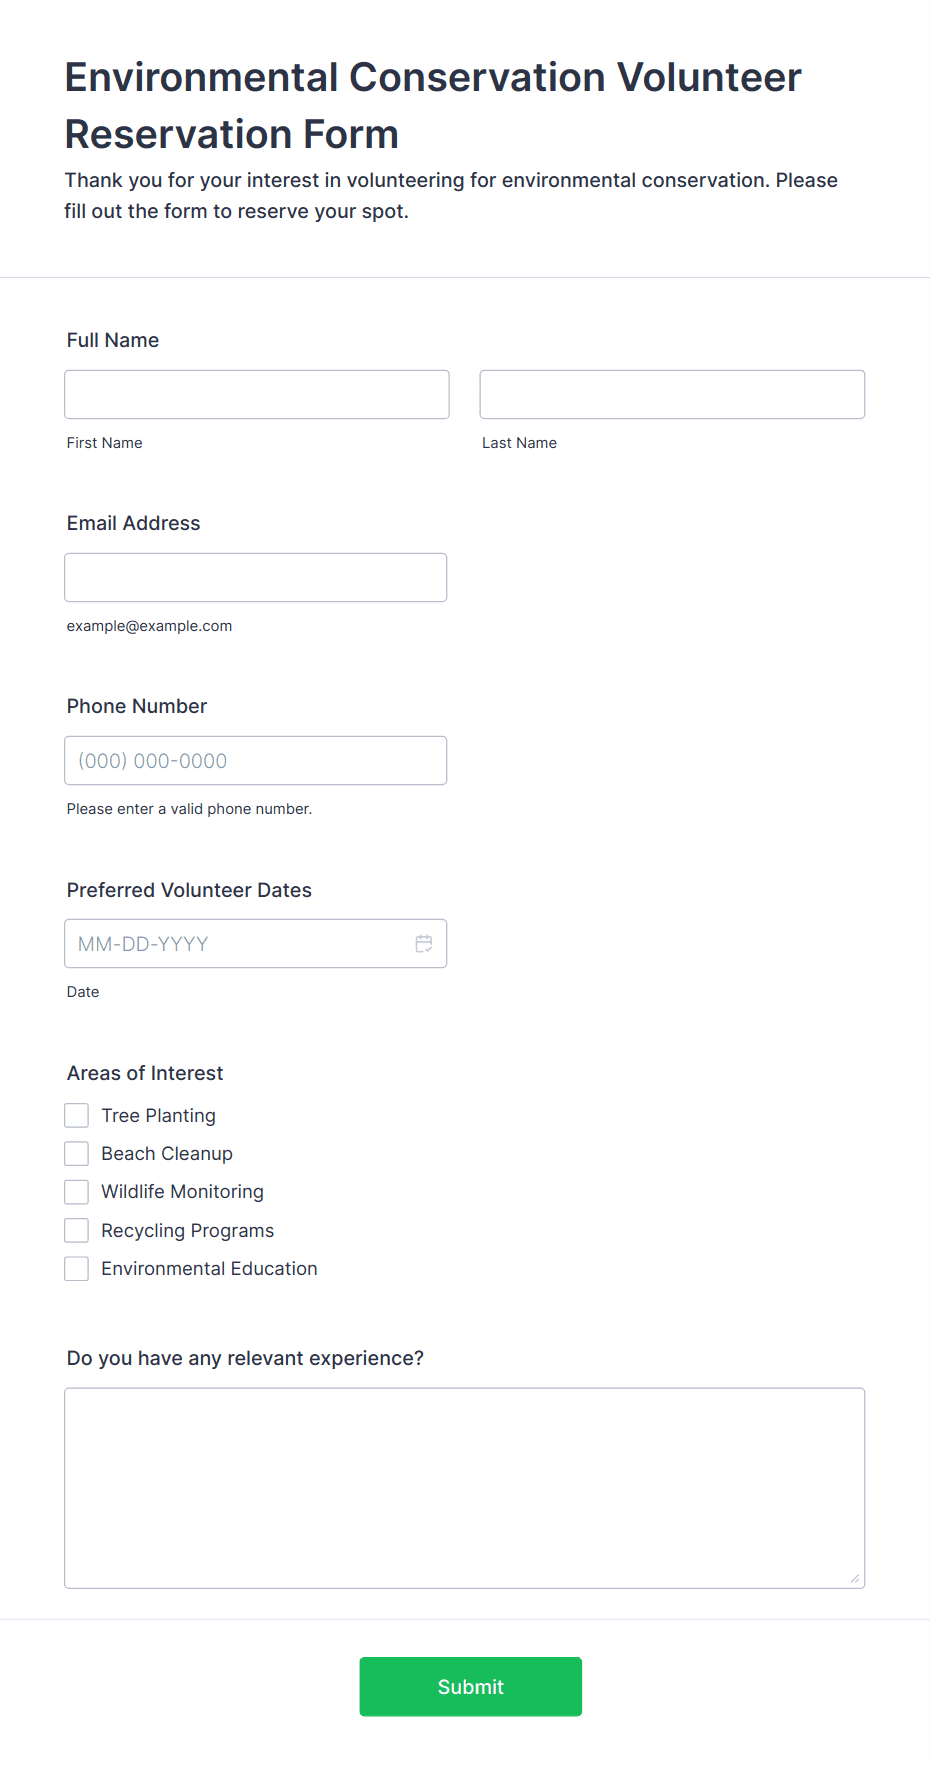Toggle the Environmental Education checkbox
930x1766 pixels.
point(77,1268)
